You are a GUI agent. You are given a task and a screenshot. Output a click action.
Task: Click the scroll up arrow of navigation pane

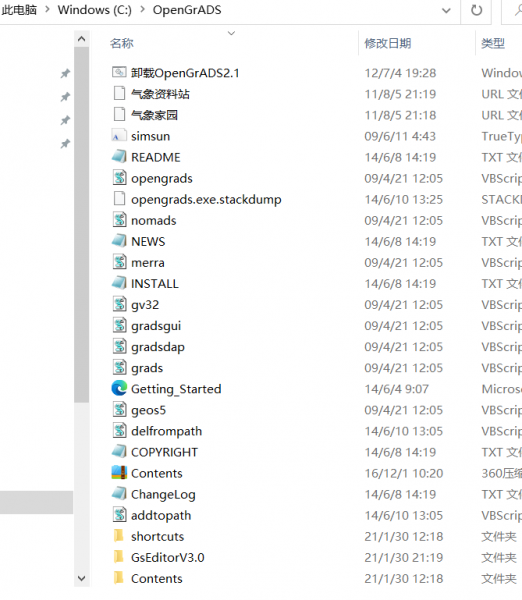tap(82, 39)
